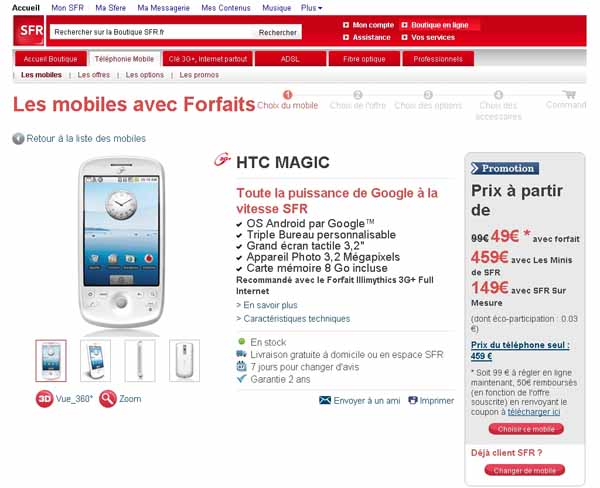Image resolution: width=600 pixels, height=488 pixels.
Task: Switch to the ADSL tab
Action: [290, 59]
